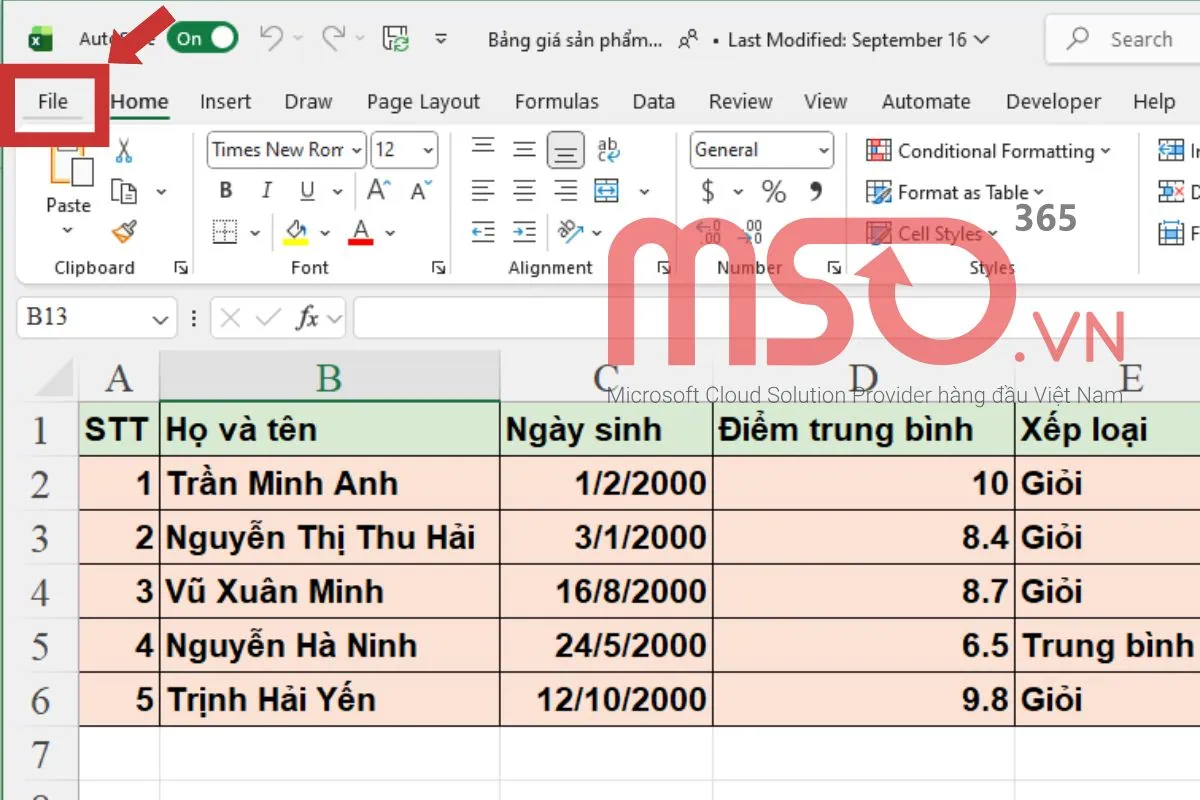Screen dimensions: 1200x800
Task: Click the Increase Indent icon
Action: [x=523, y=232]
